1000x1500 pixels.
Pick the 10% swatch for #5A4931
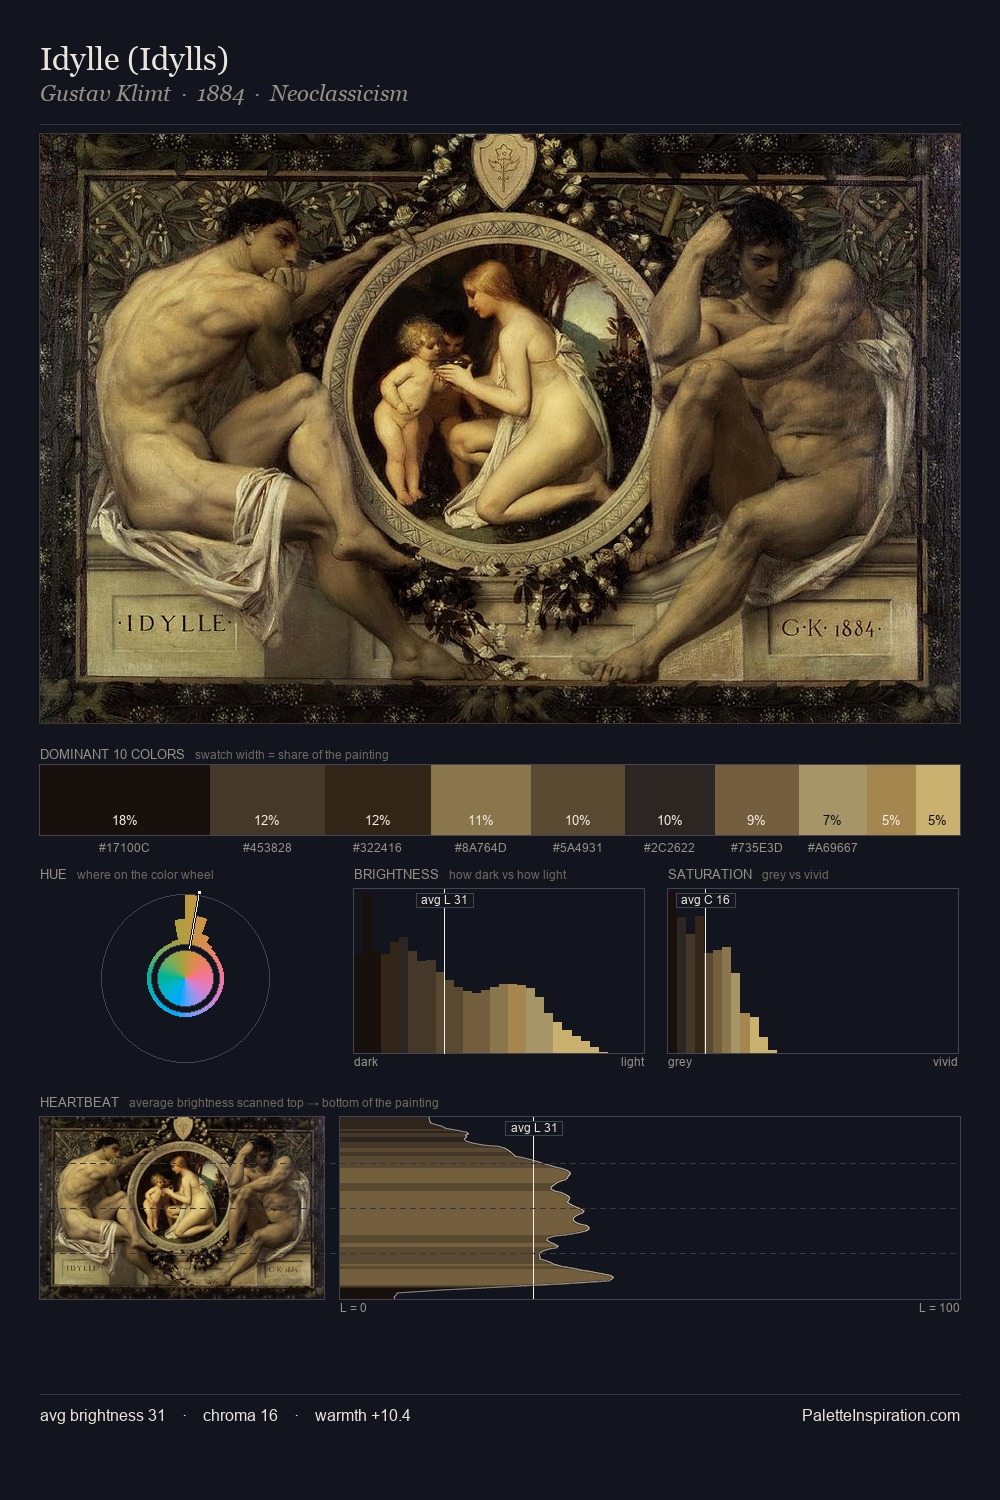click(578, 800)
